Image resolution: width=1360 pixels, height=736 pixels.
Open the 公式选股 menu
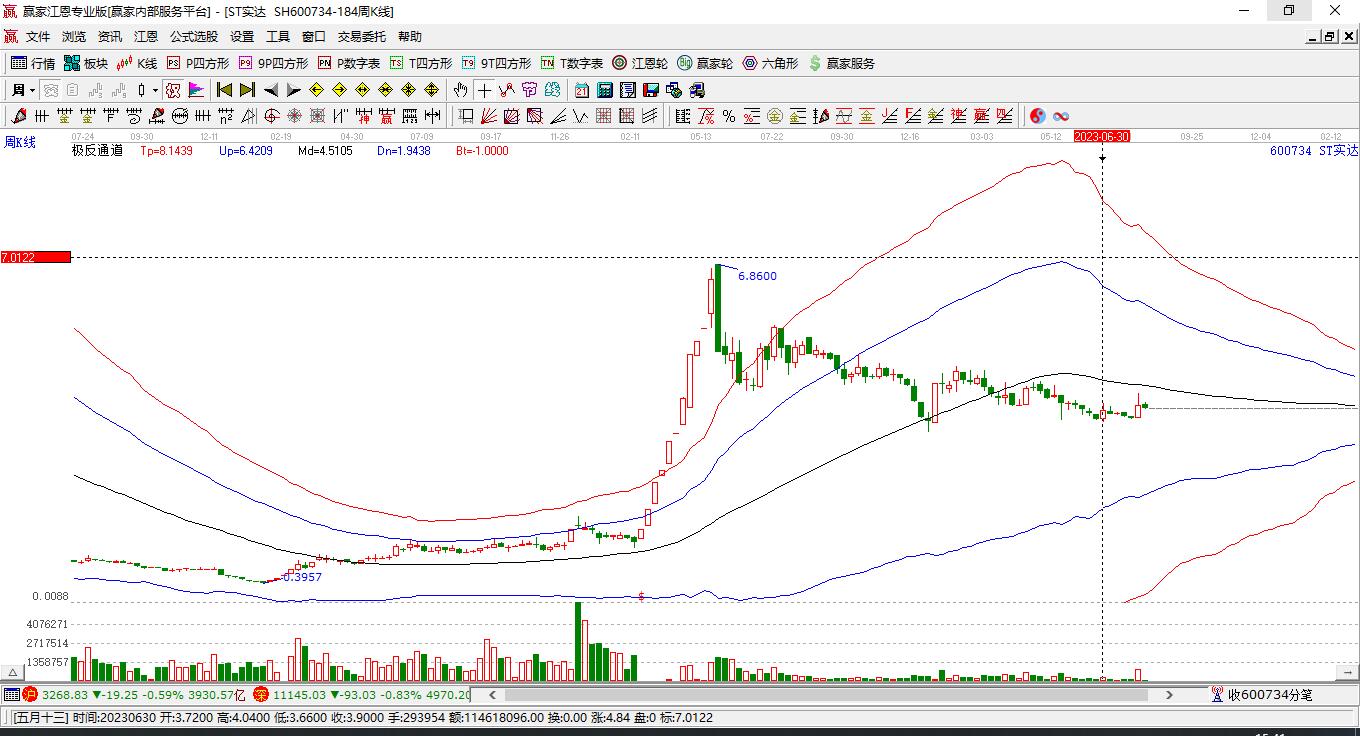194,37
